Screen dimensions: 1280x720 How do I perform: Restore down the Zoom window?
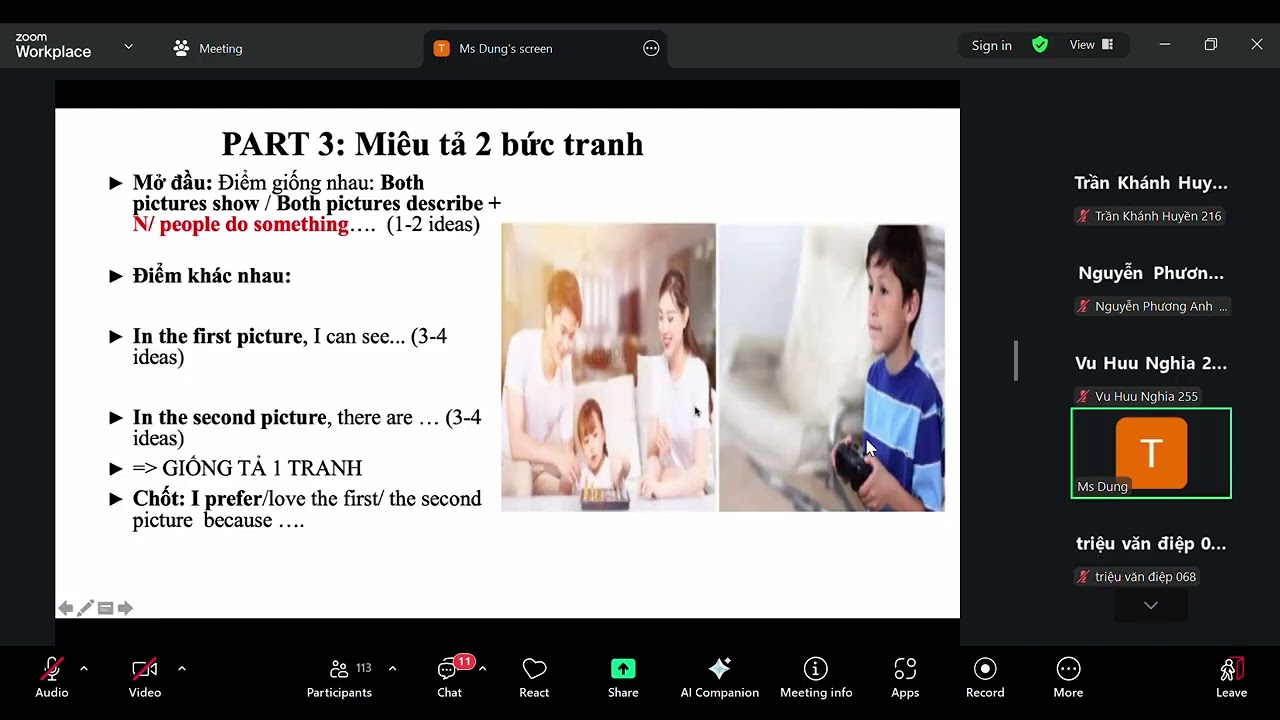click(x=1211, y=44)
